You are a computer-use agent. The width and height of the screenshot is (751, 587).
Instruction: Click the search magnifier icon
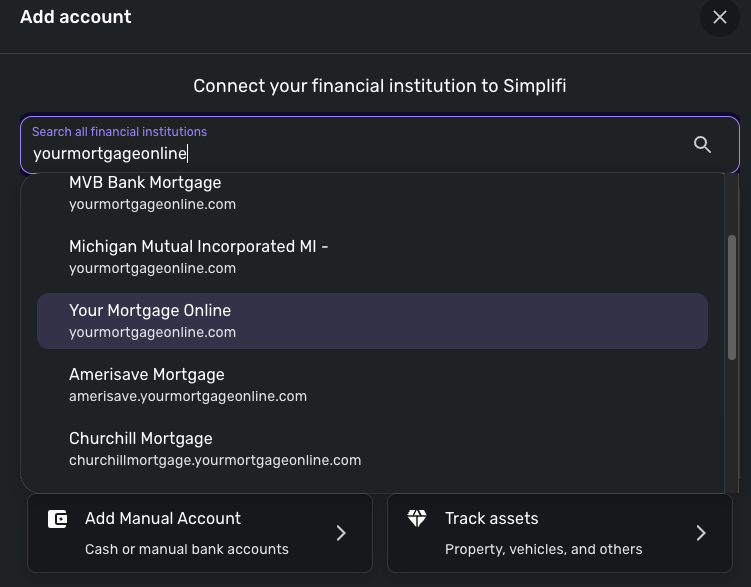point(702,145)
